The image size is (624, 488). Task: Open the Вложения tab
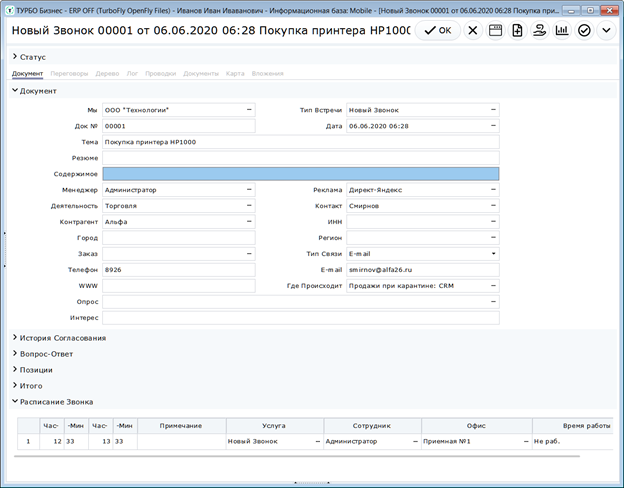[x=267, y=74]
